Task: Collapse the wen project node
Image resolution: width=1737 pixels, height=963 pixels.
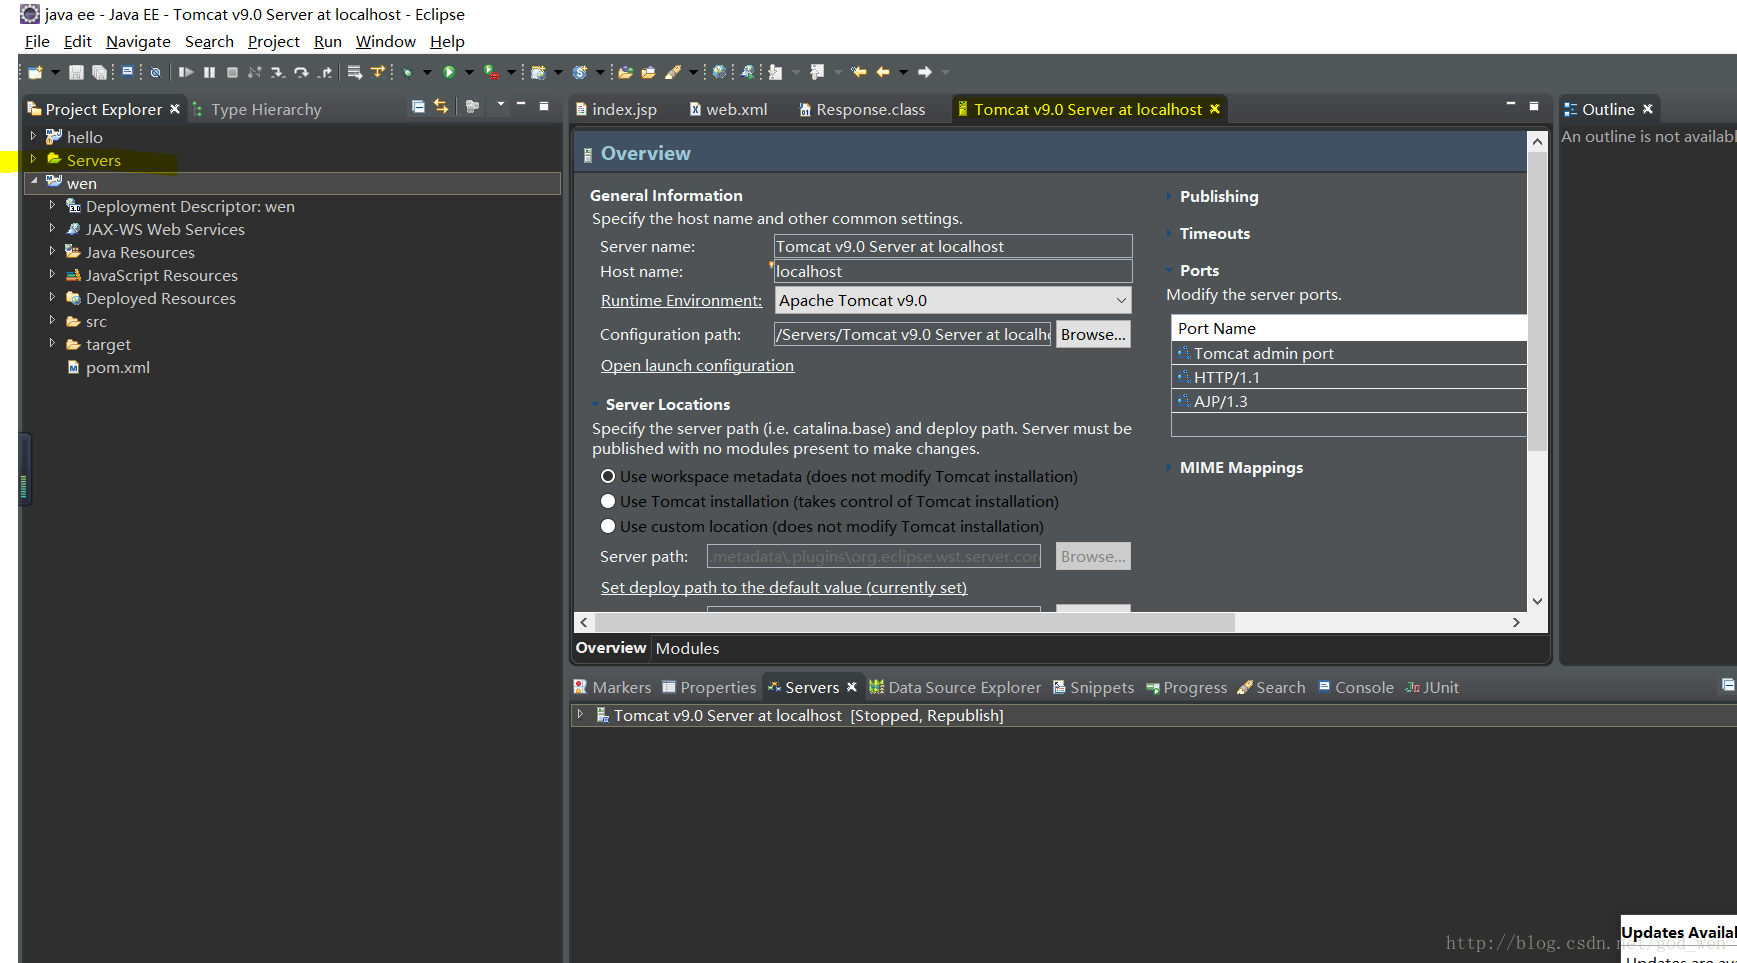Action: pos(33,181)
